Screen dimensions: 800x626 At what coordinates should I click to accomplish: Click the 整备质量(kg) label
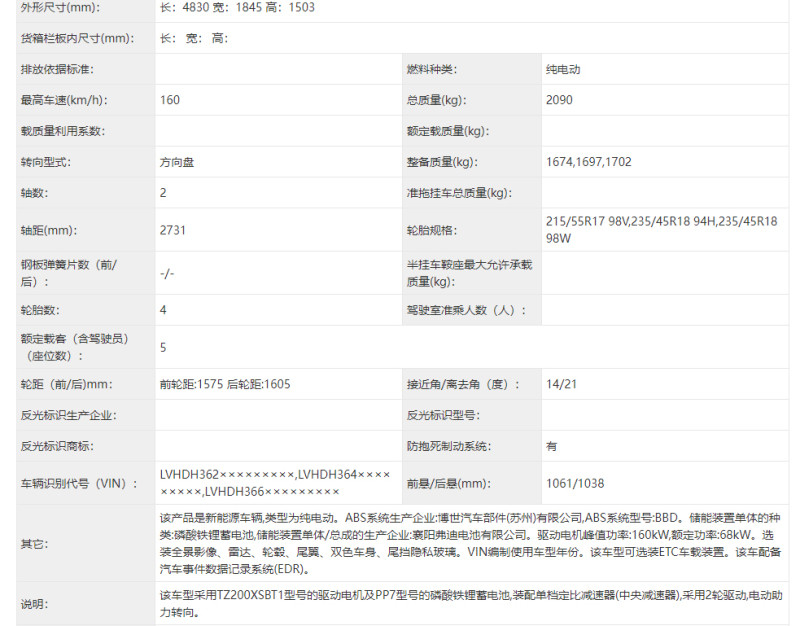coord(442,162)
